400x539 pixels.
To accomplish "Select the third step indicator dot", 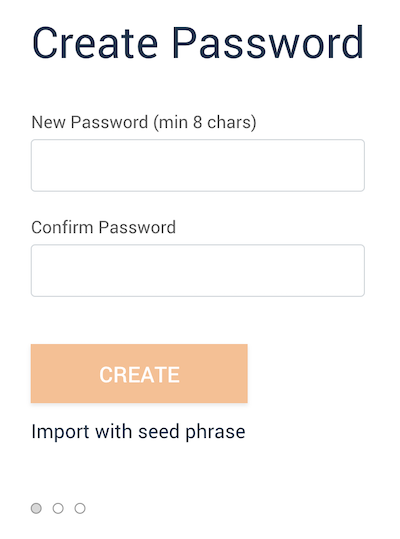I will (80, 508).
